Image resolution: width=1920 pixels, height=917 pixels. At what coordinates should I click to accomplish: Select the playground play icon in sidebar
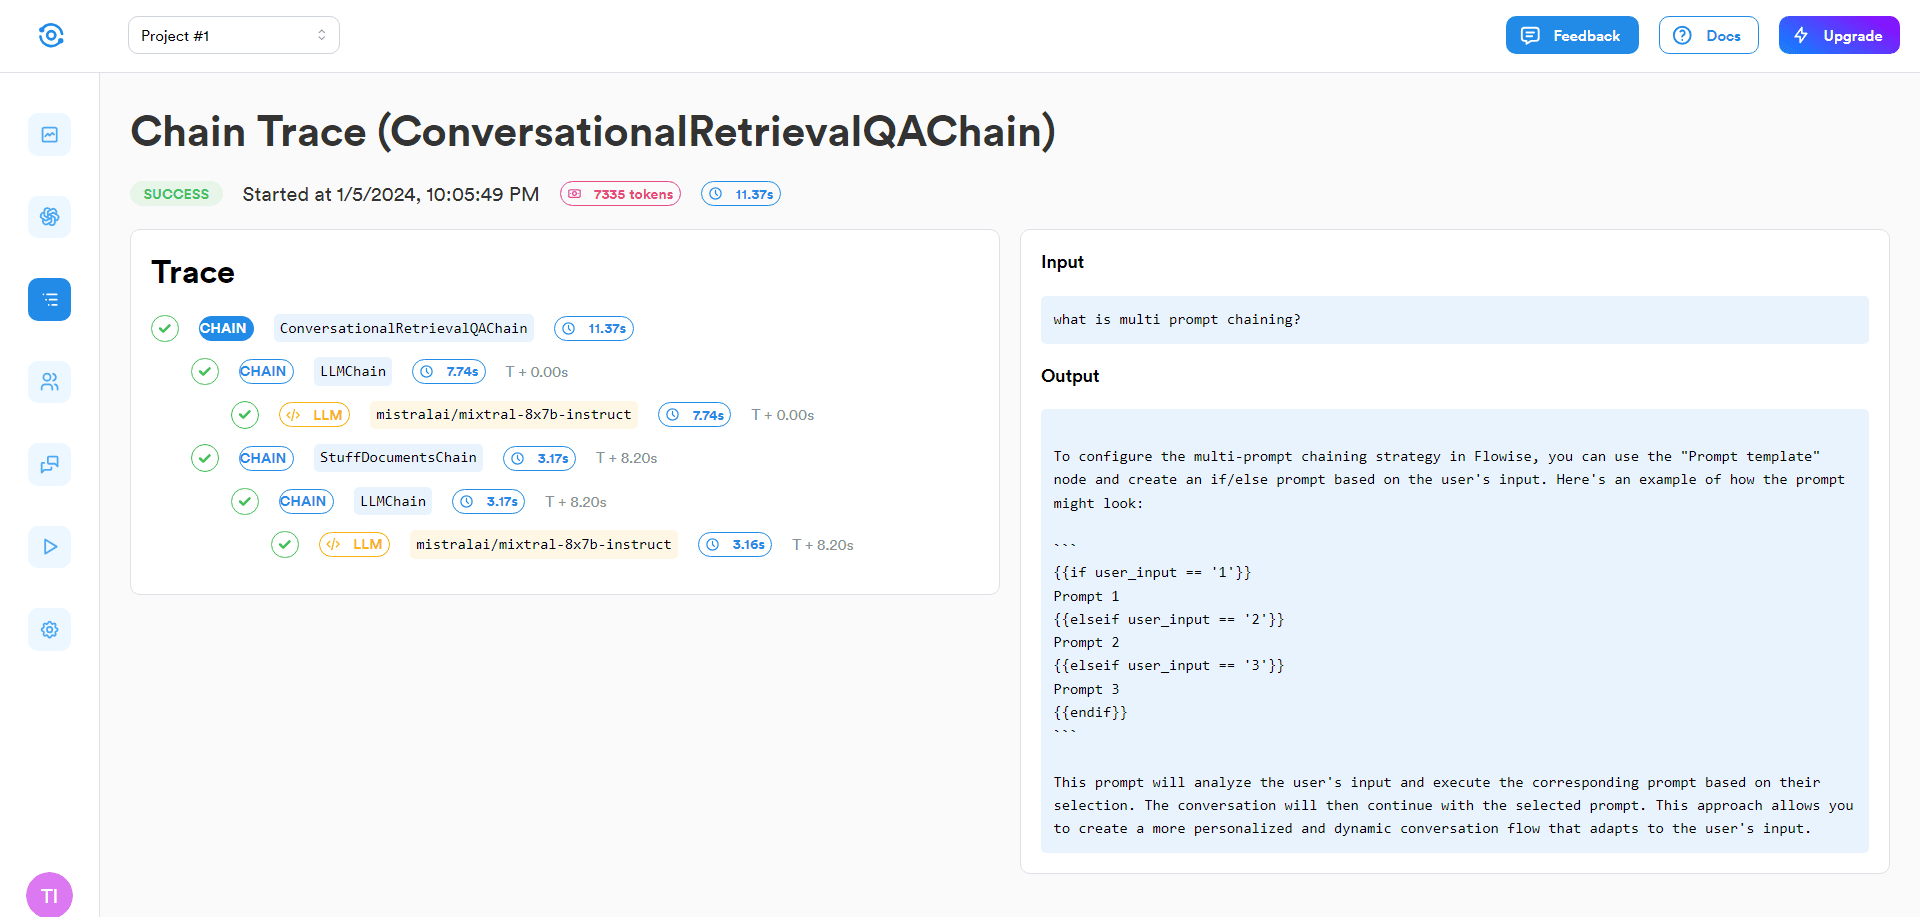(x=49, y=546)
